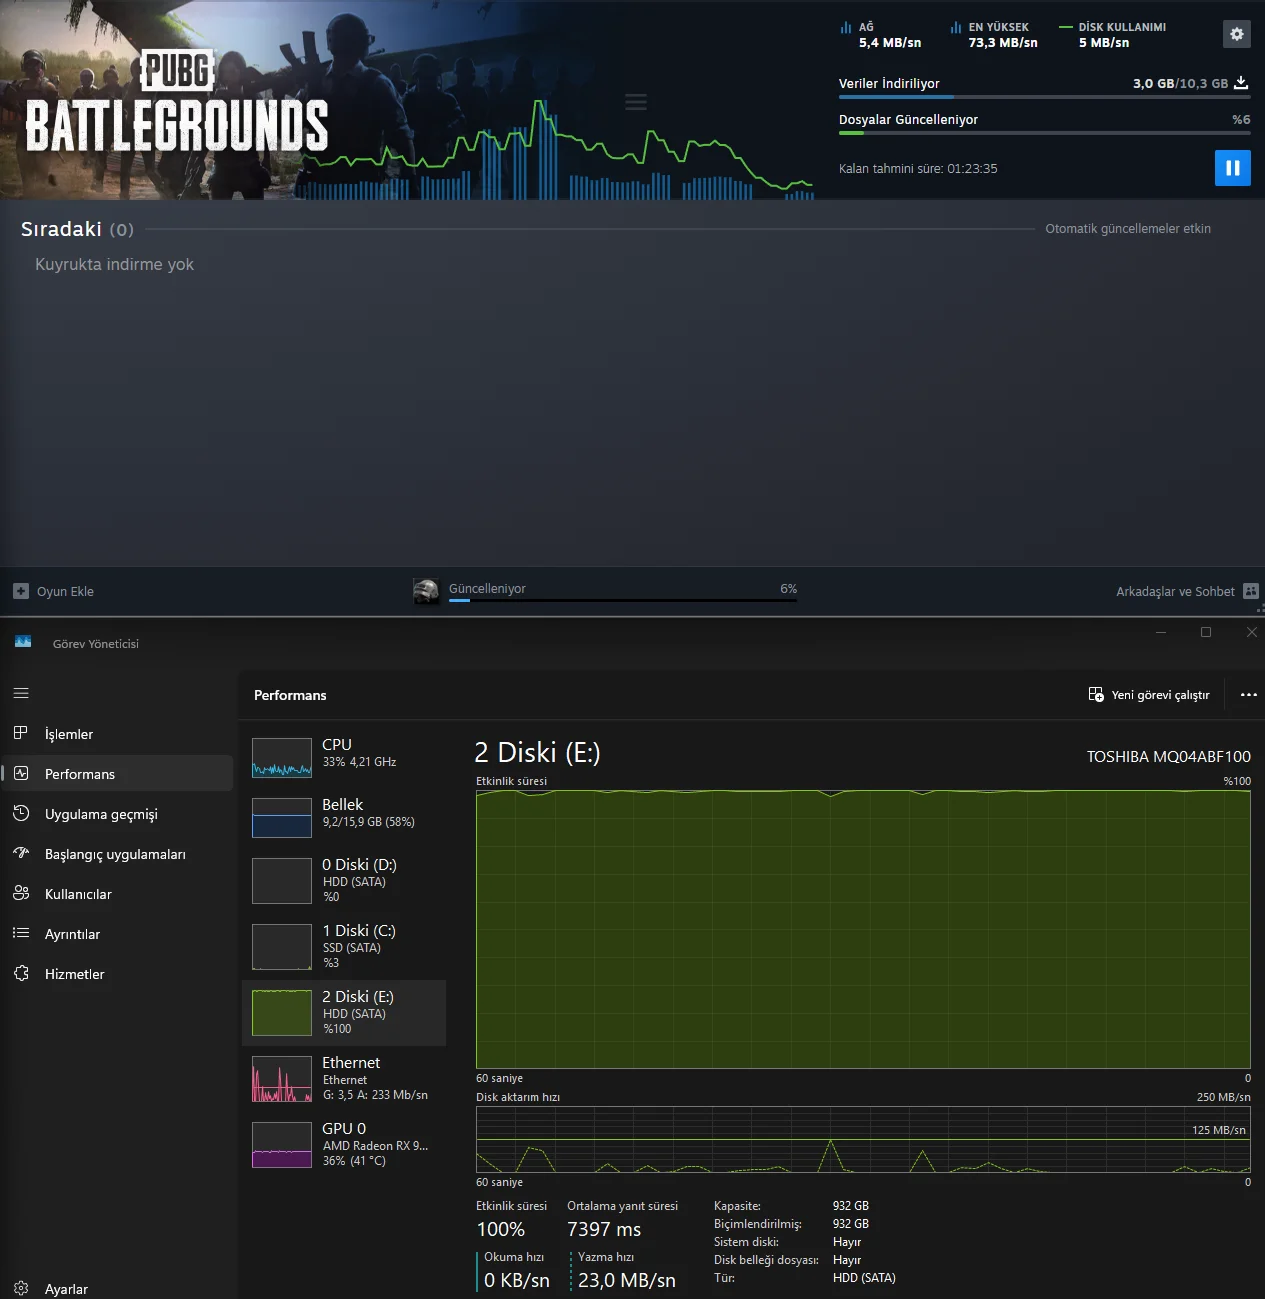The width and height of the screenshot is (1265, 1299).
Task: Click the Bellek mini graph thumbnail
Action: tap(282, 817)
